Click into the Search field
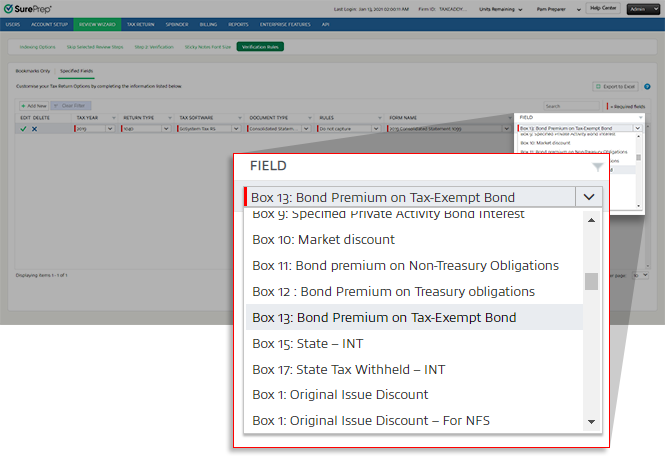The height and width of the screenshot is (459, 665). click(x=572, y=106)
